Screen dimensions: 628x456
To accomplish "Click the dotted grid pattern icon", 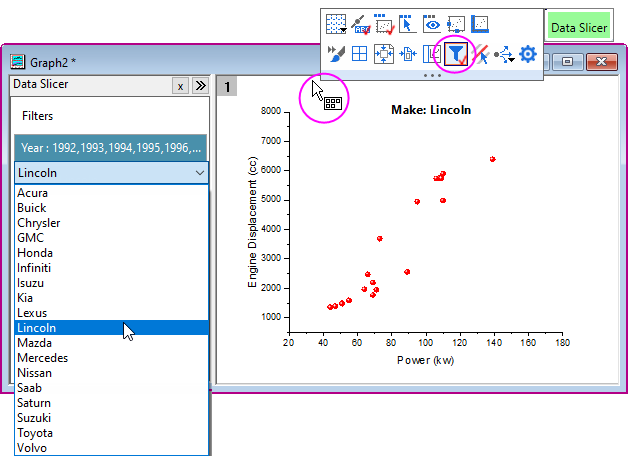I will click(x=336, y=24).
